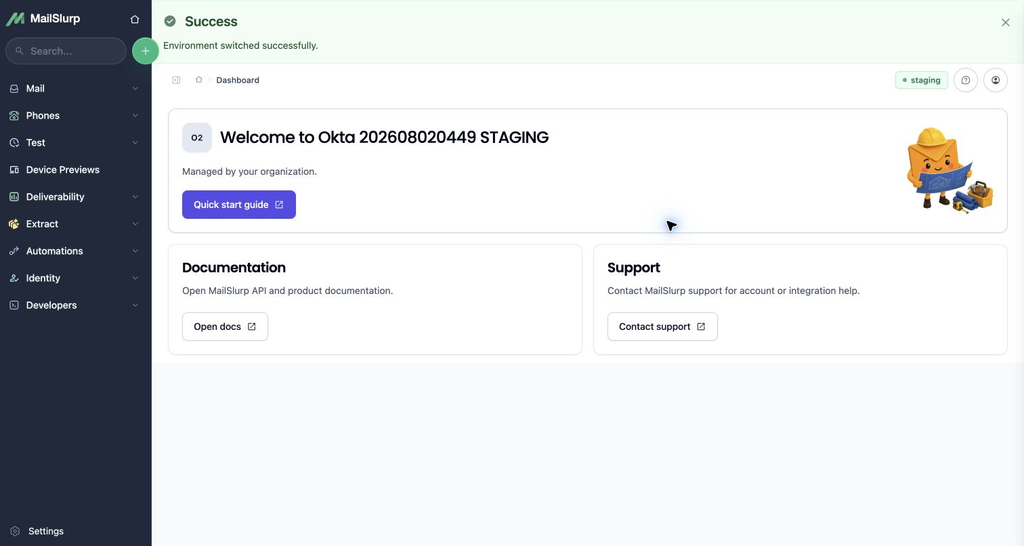This screenshot has width=1024, height=546.
Task: Toggle the sidebar collapse icon
Action: point(176,80)
